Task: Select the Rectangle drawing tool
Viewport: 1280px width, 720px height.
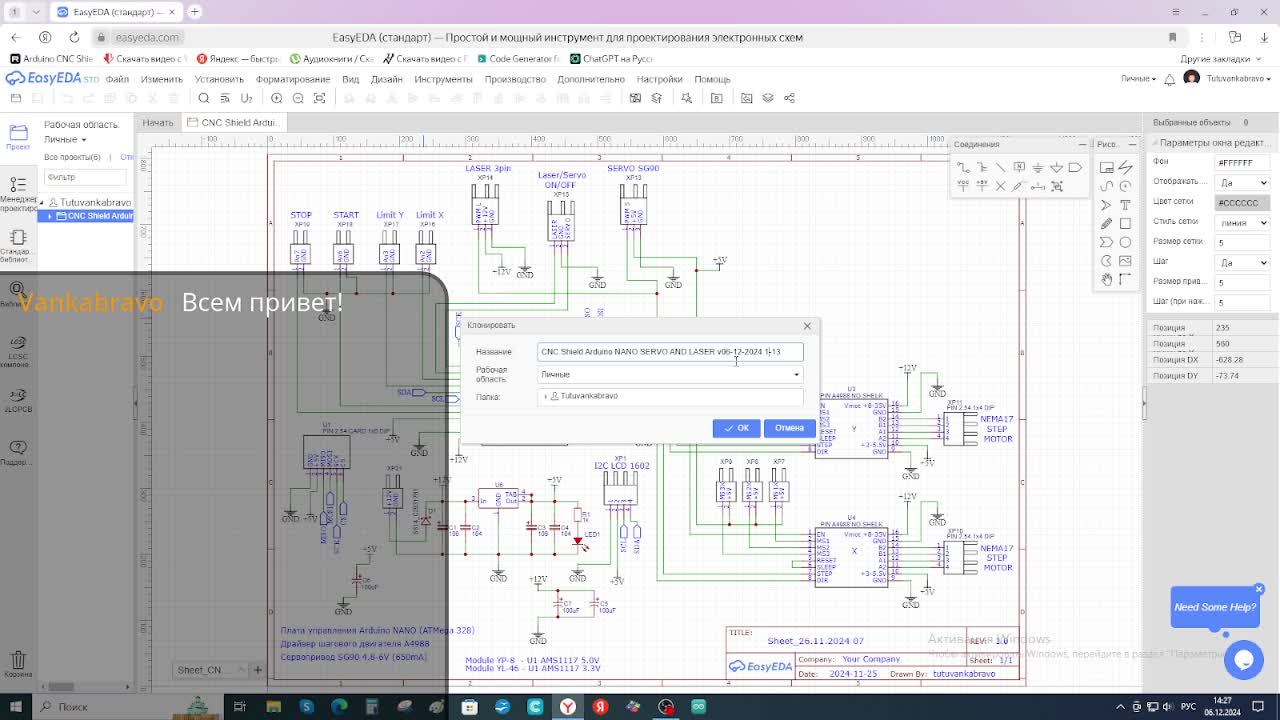Action: (x=1125, y=224)
